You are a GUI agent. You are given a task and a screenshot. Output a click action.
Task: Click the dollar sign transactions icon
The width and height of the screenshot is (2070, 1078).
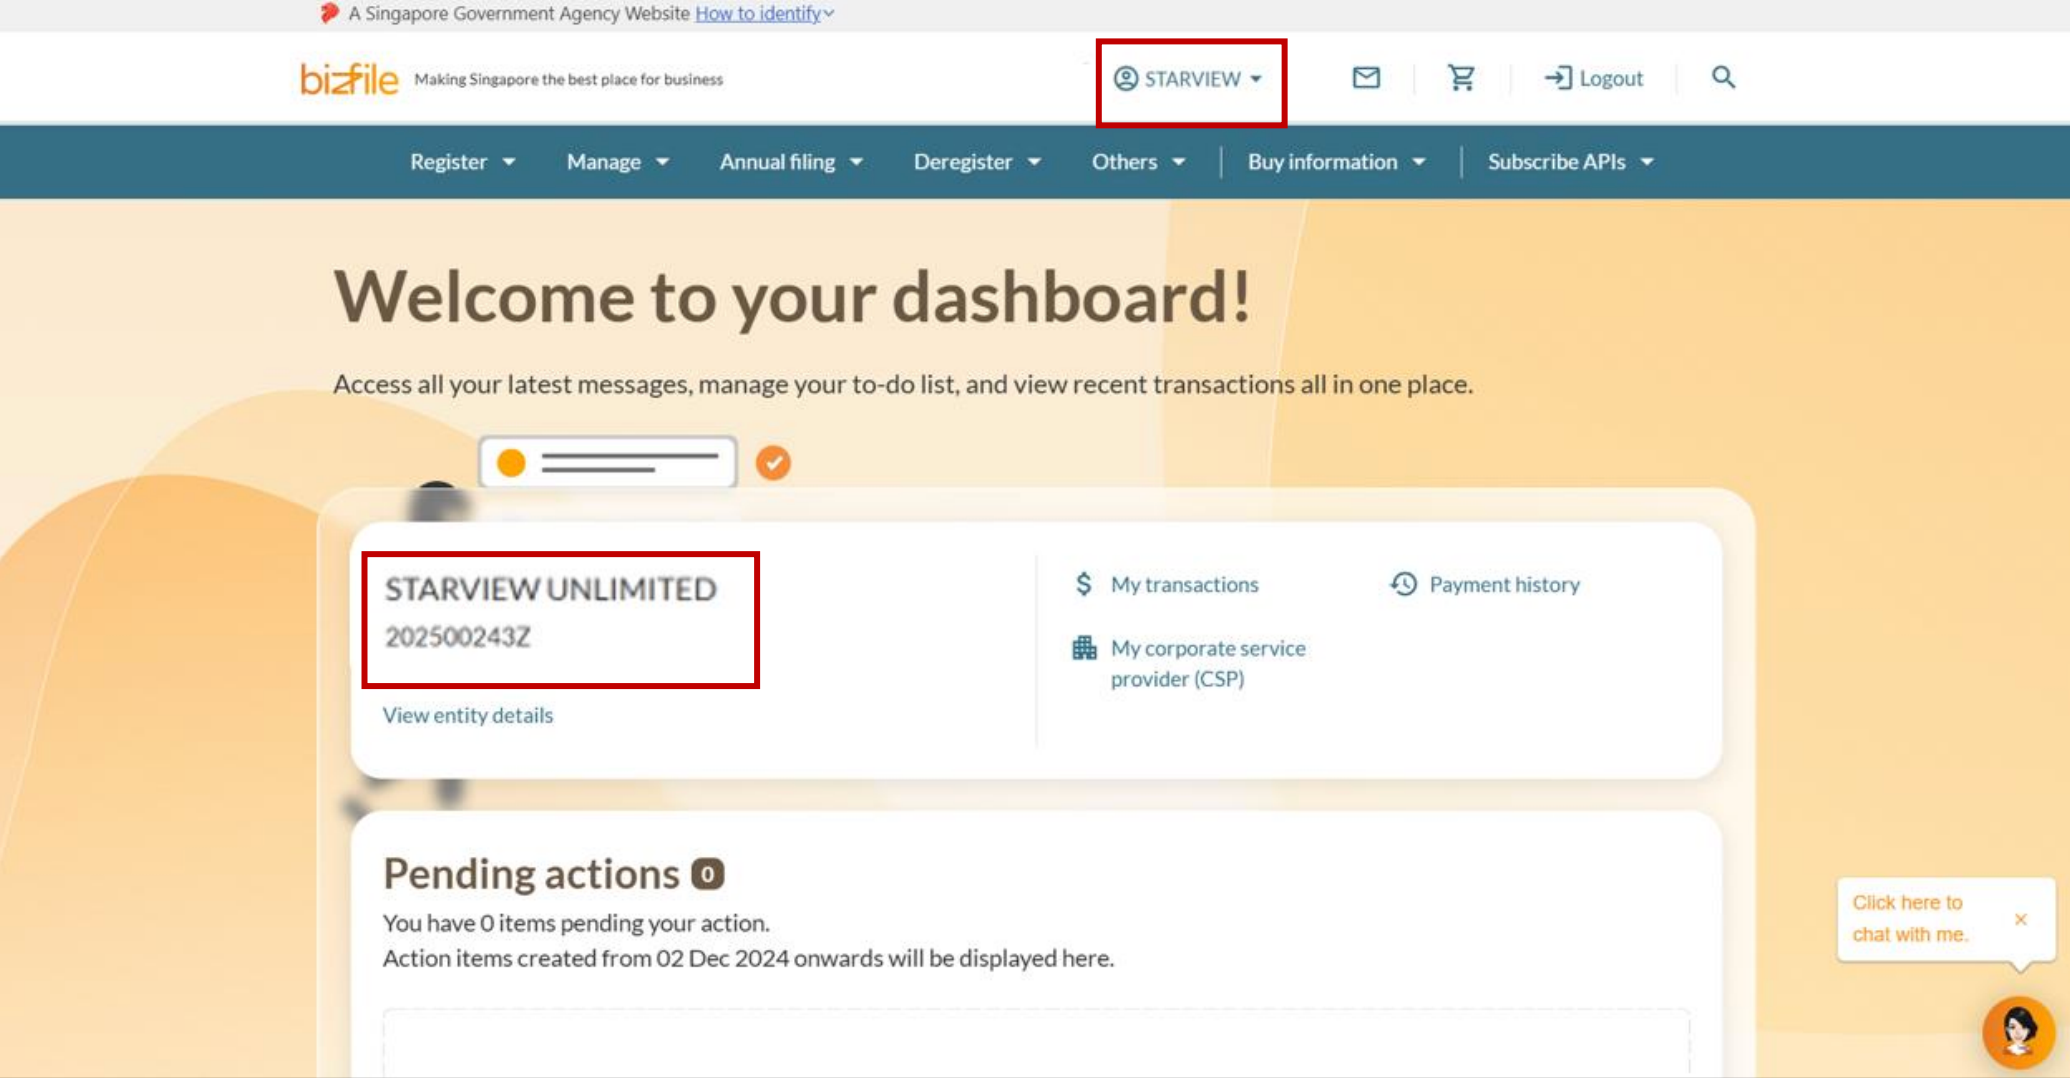coord(1084,584)
